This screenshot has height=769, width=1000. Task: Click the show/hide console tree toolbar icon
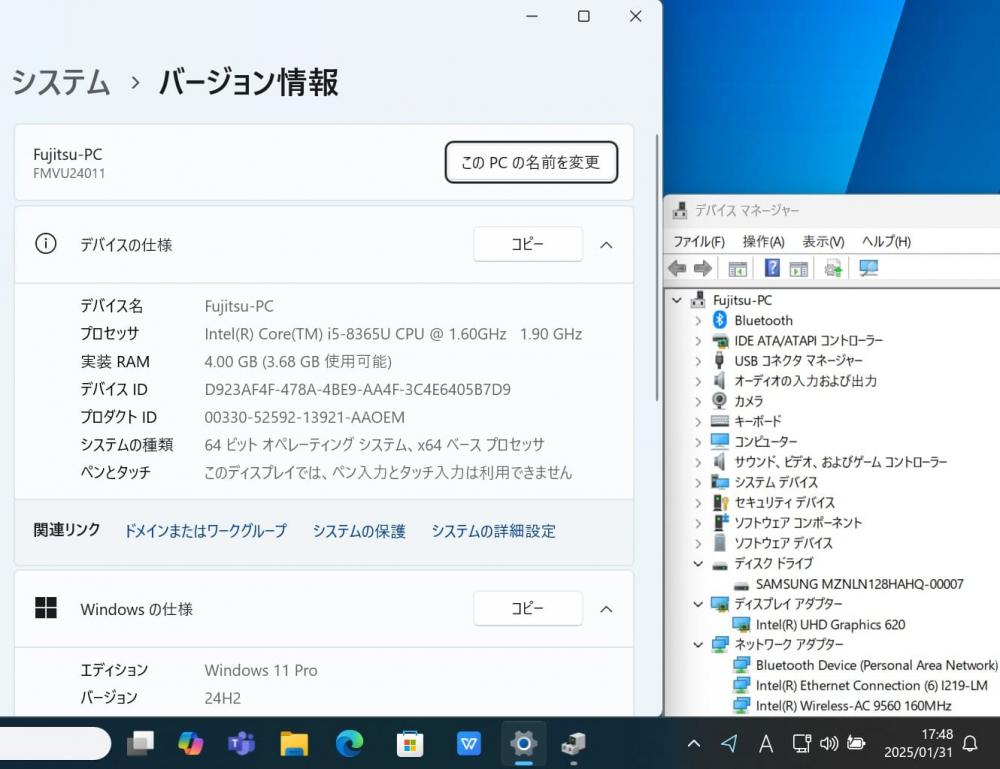[737, 269]
